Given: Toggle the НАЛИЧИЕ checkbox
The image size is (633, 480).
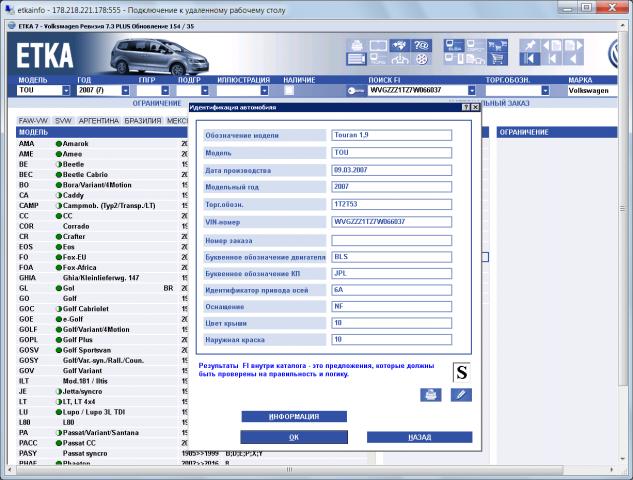Looking at the screenshot, I should point(289,90).
